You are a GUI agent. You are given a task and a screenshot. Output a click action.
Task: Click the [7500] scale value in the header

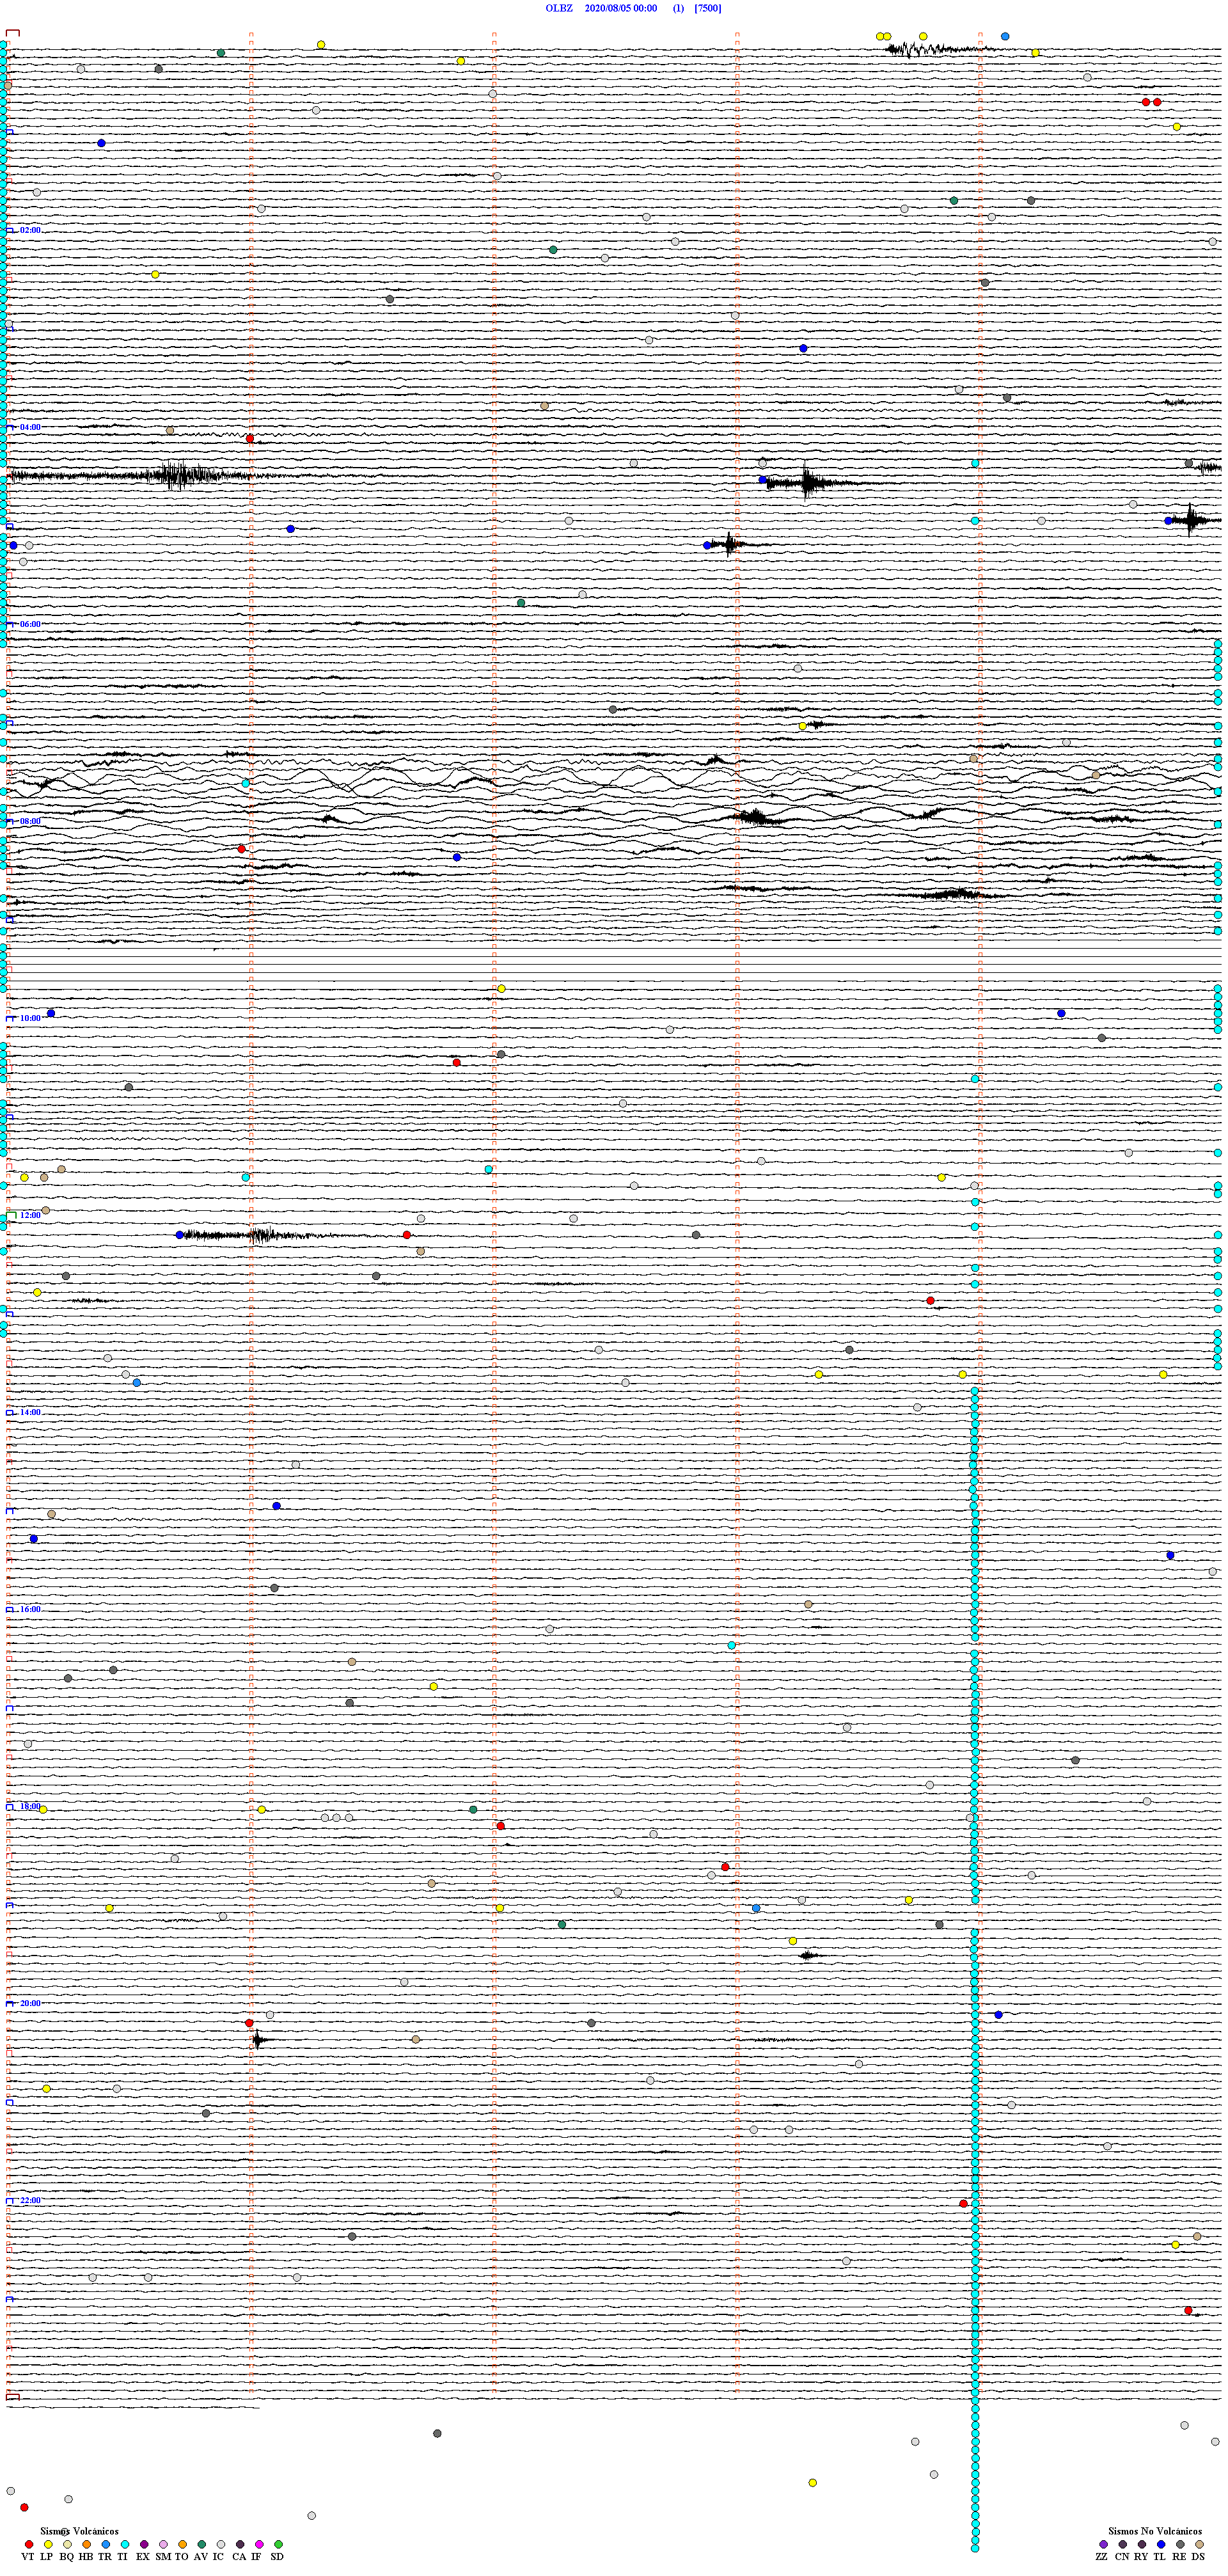pyautogui.click(x=708, y=8)
